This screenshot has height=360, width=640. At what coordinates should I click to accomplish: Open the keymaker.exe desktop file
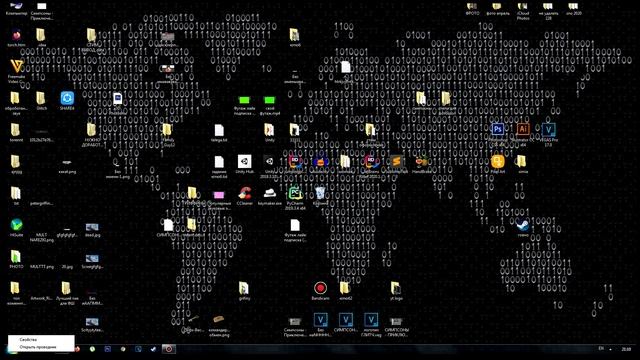click(x=269, y=195)
